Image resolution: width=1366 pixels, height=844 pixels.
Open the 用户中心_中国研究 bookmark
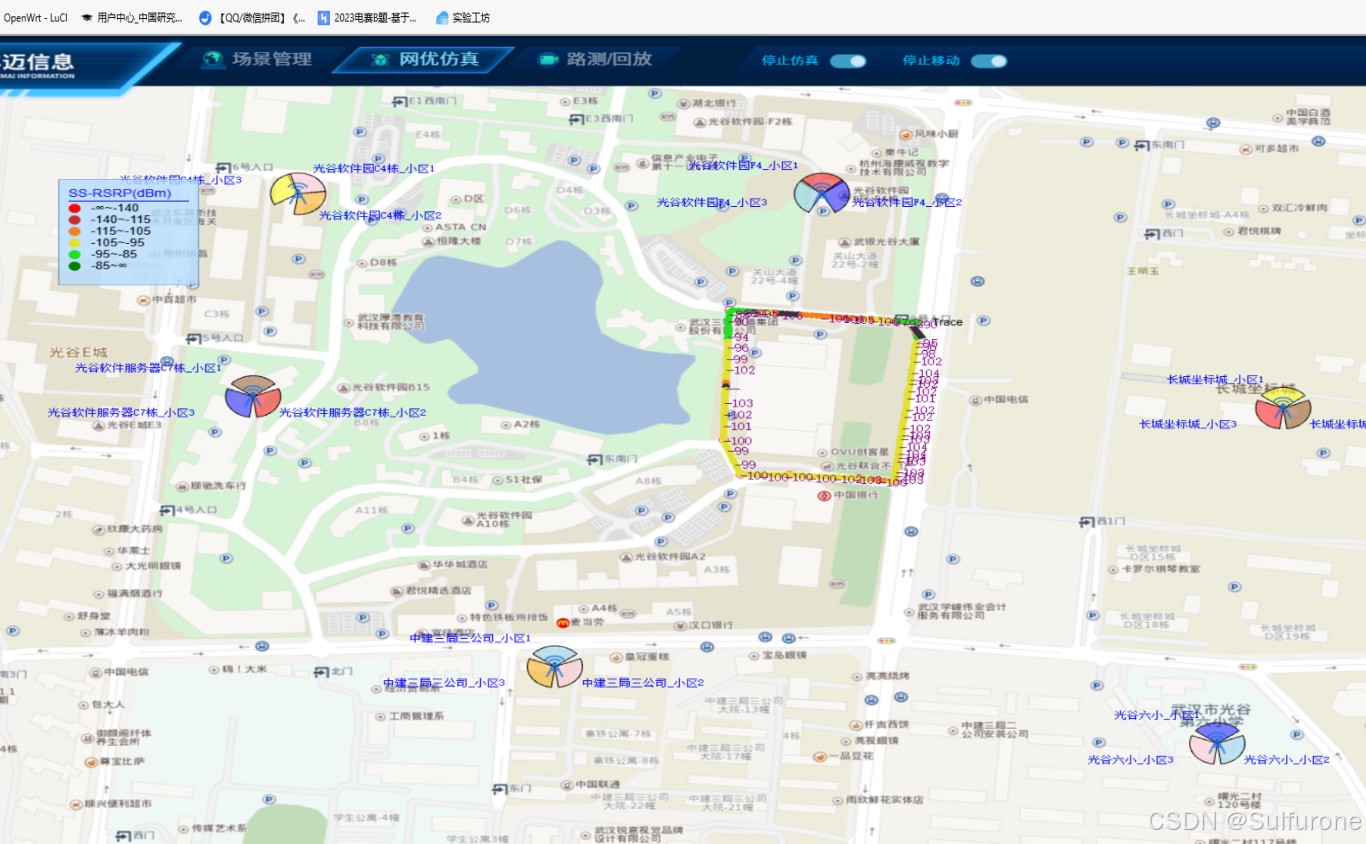point(132,17)
